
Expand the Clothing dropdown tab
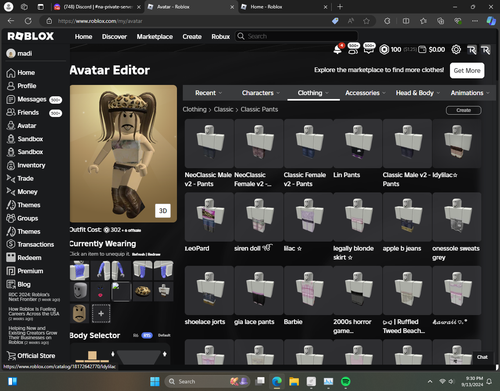[x=313, y=93]
